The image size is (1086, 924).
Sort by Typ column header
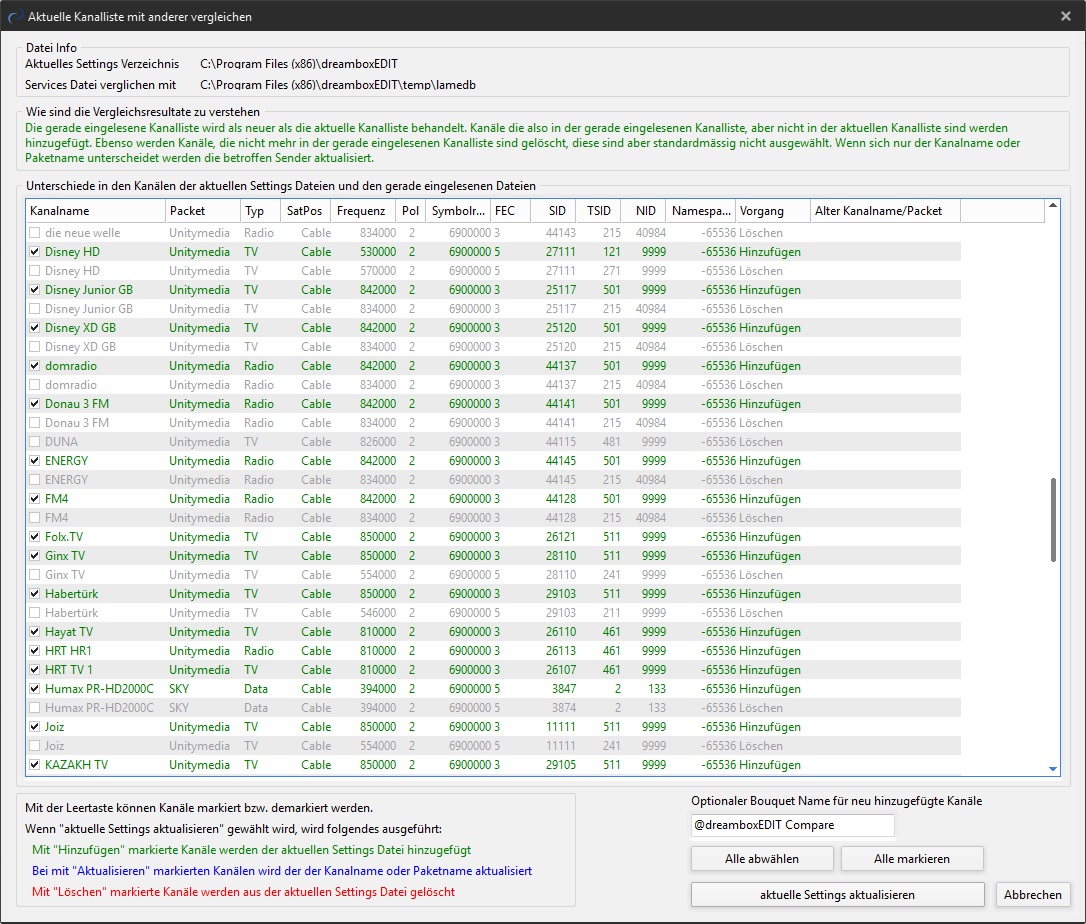(x=260, y=211)
